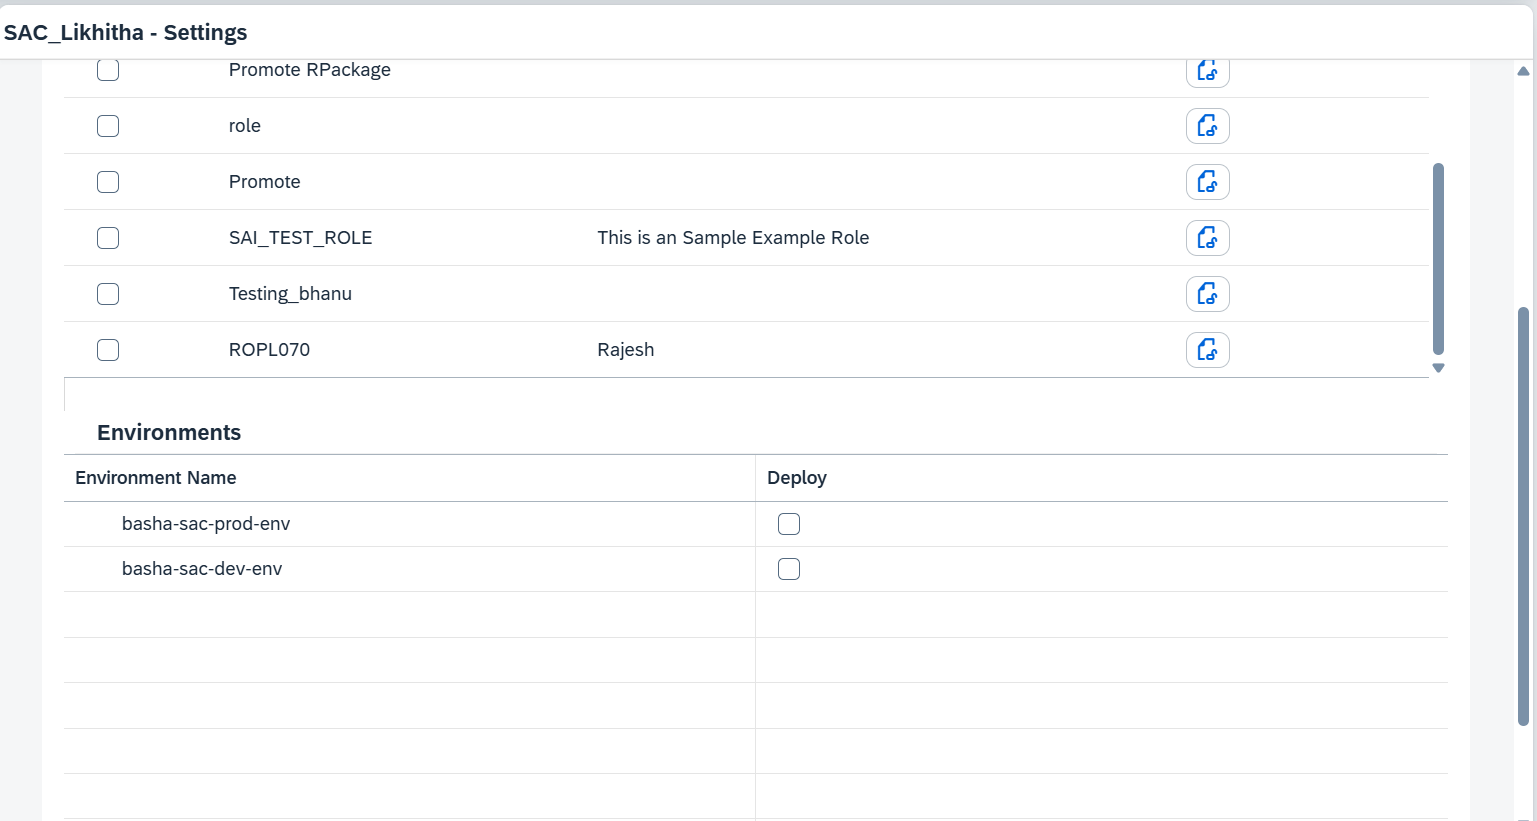Screen dimensions: 1537x821
Task: Click the document-lock icon beside Testing_bhanu
Action: [x=1207, y=294]
